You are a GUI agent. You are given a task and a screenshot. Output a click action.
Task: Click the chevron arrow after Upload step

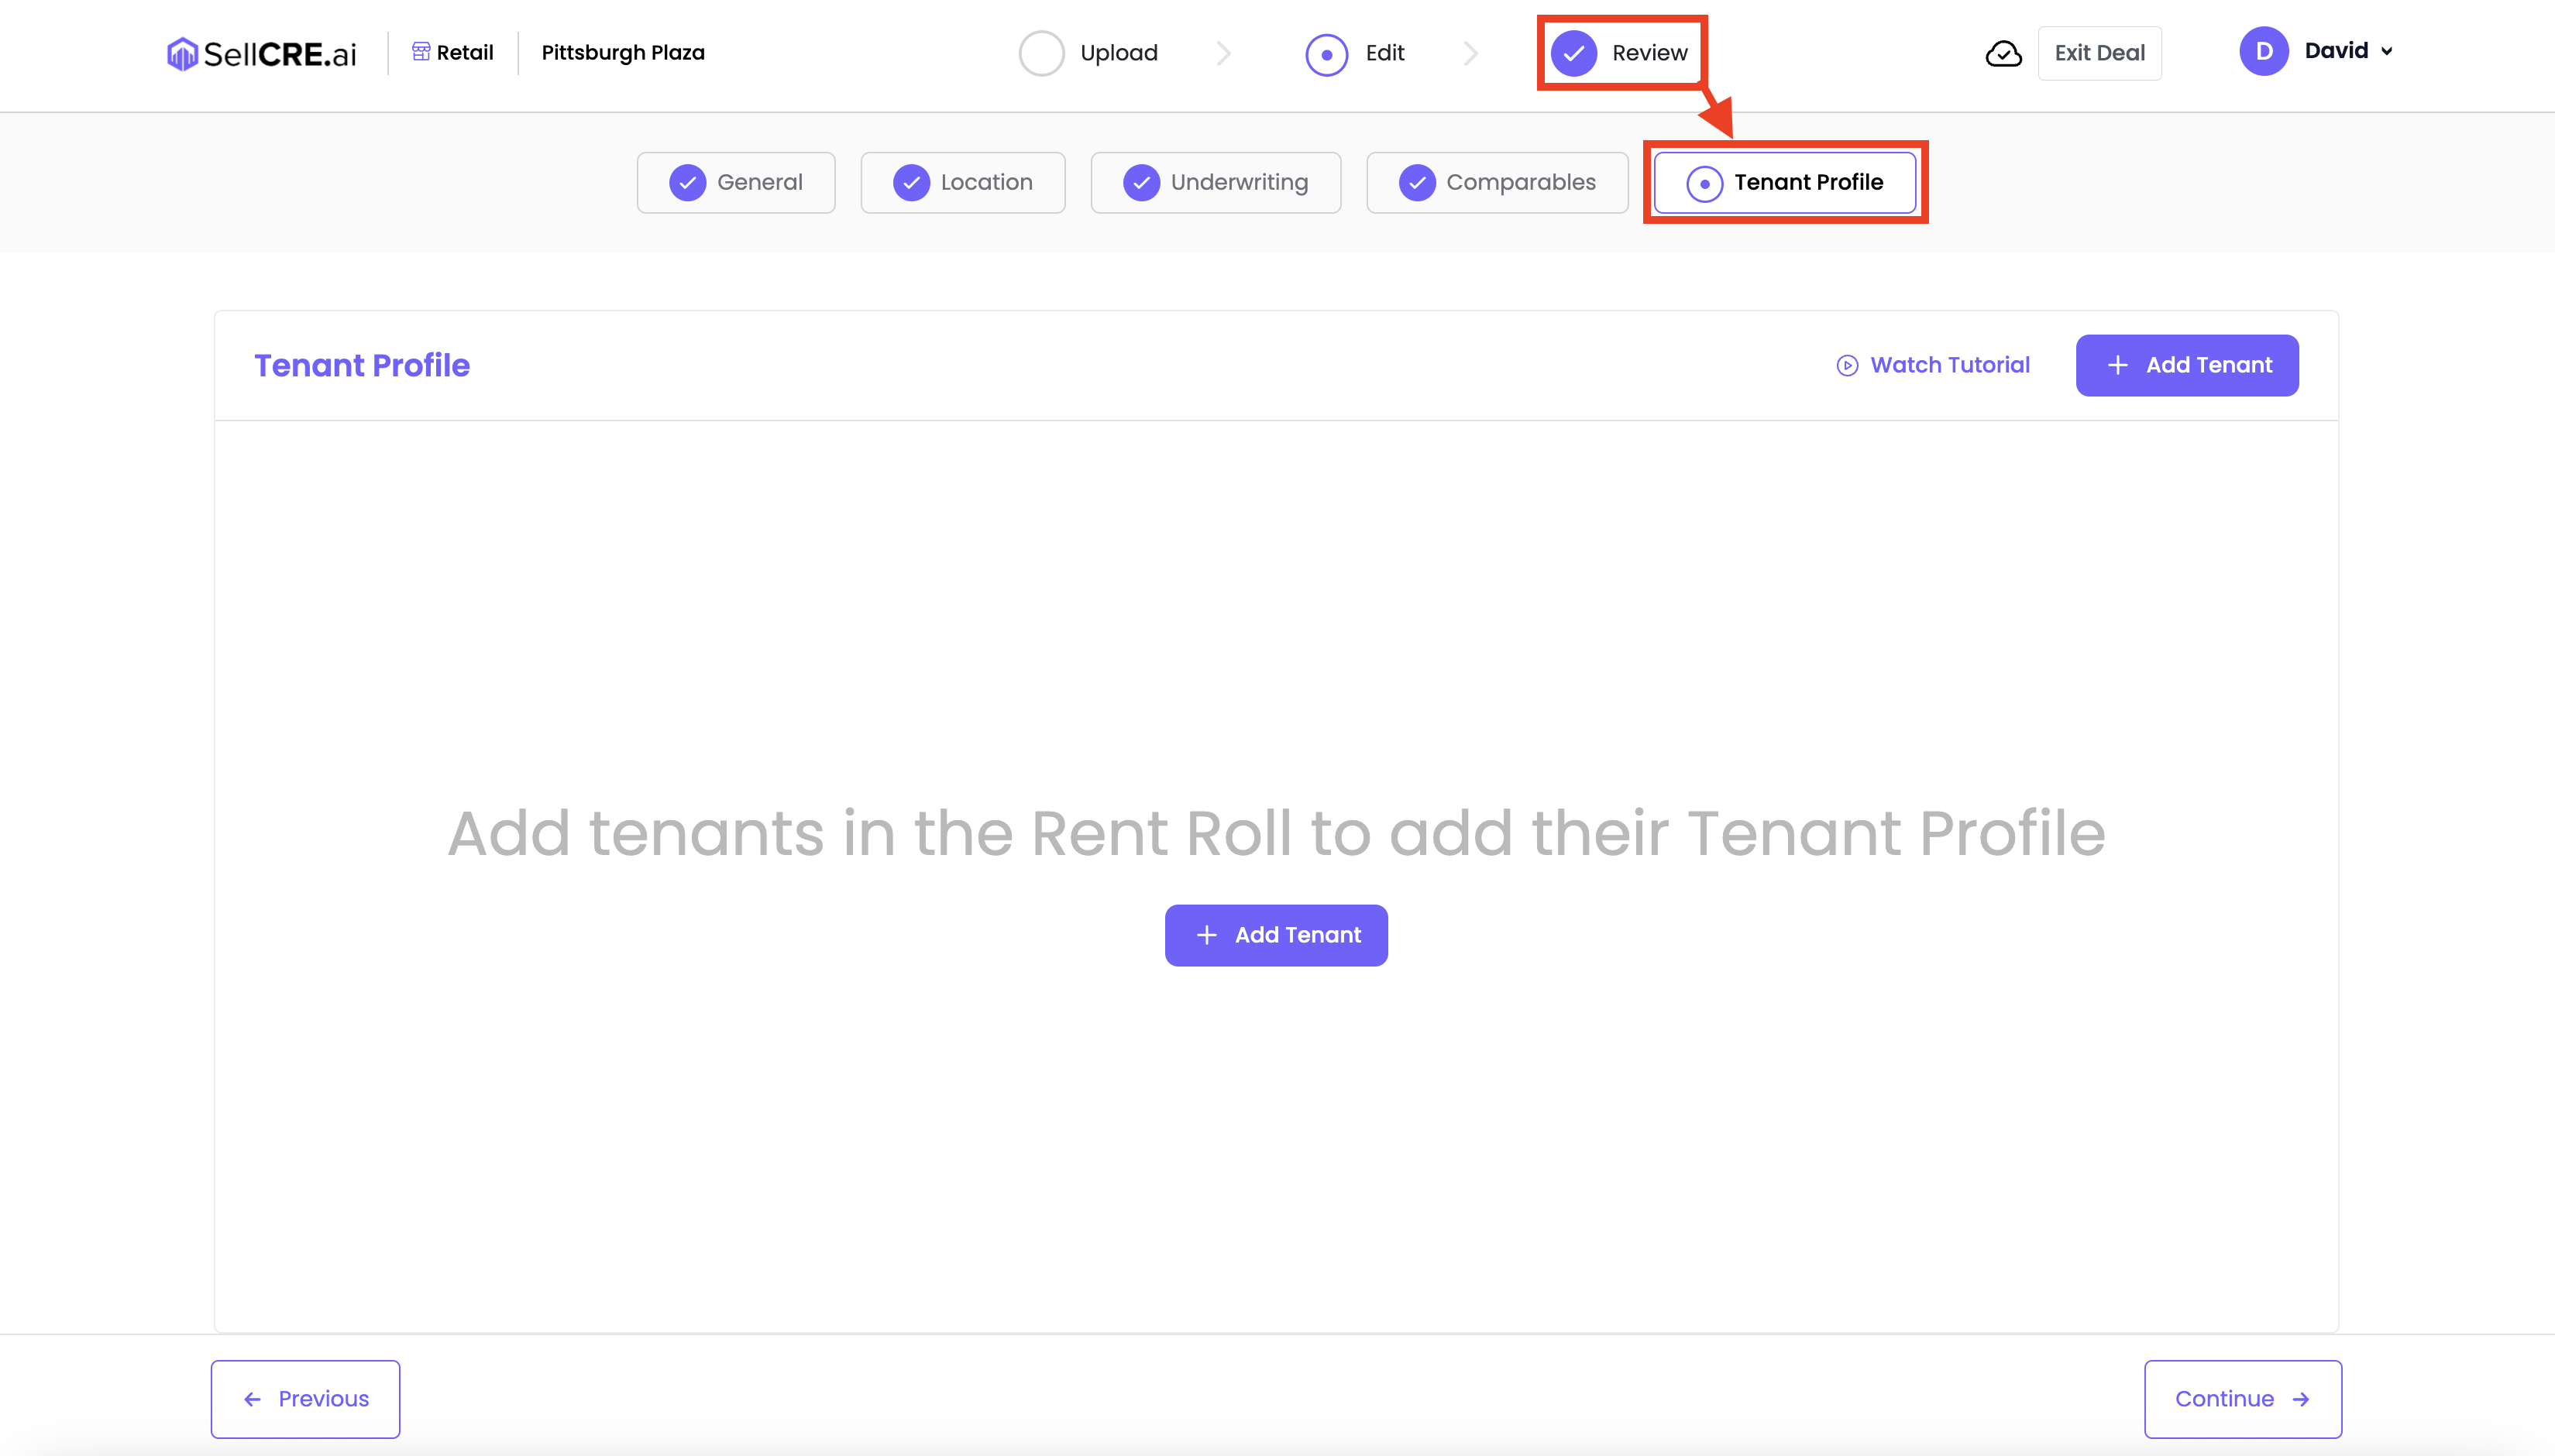tap(1223, 53)
